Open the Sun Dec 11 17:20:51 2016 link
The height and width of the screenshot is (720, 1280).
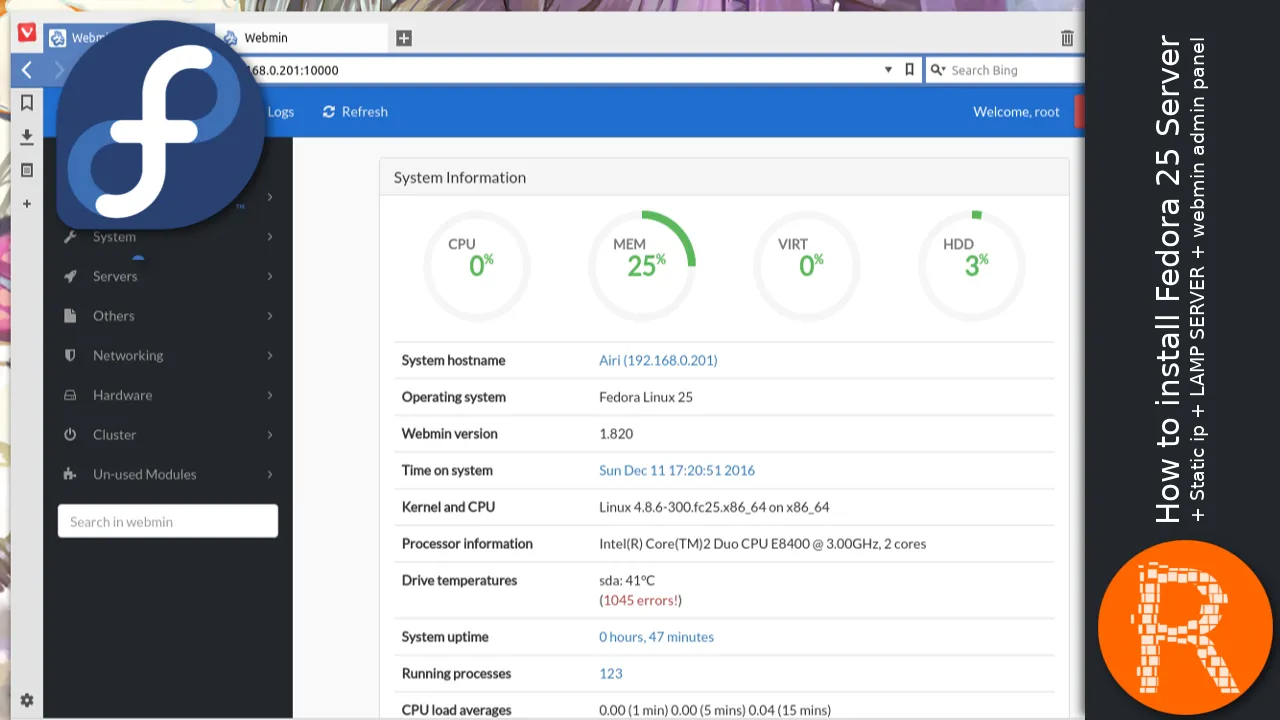click(x=677, y=470)
